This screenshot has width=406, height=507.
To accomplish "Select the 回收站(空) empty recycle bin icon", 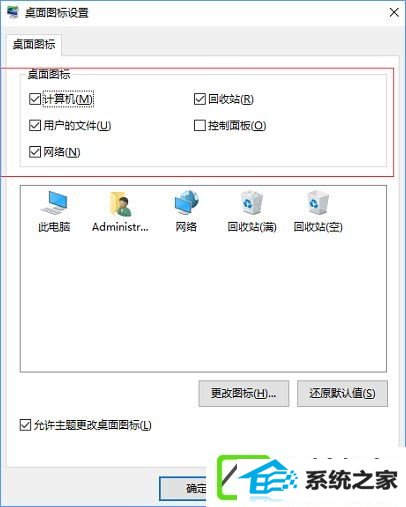I will coord(318,202).
